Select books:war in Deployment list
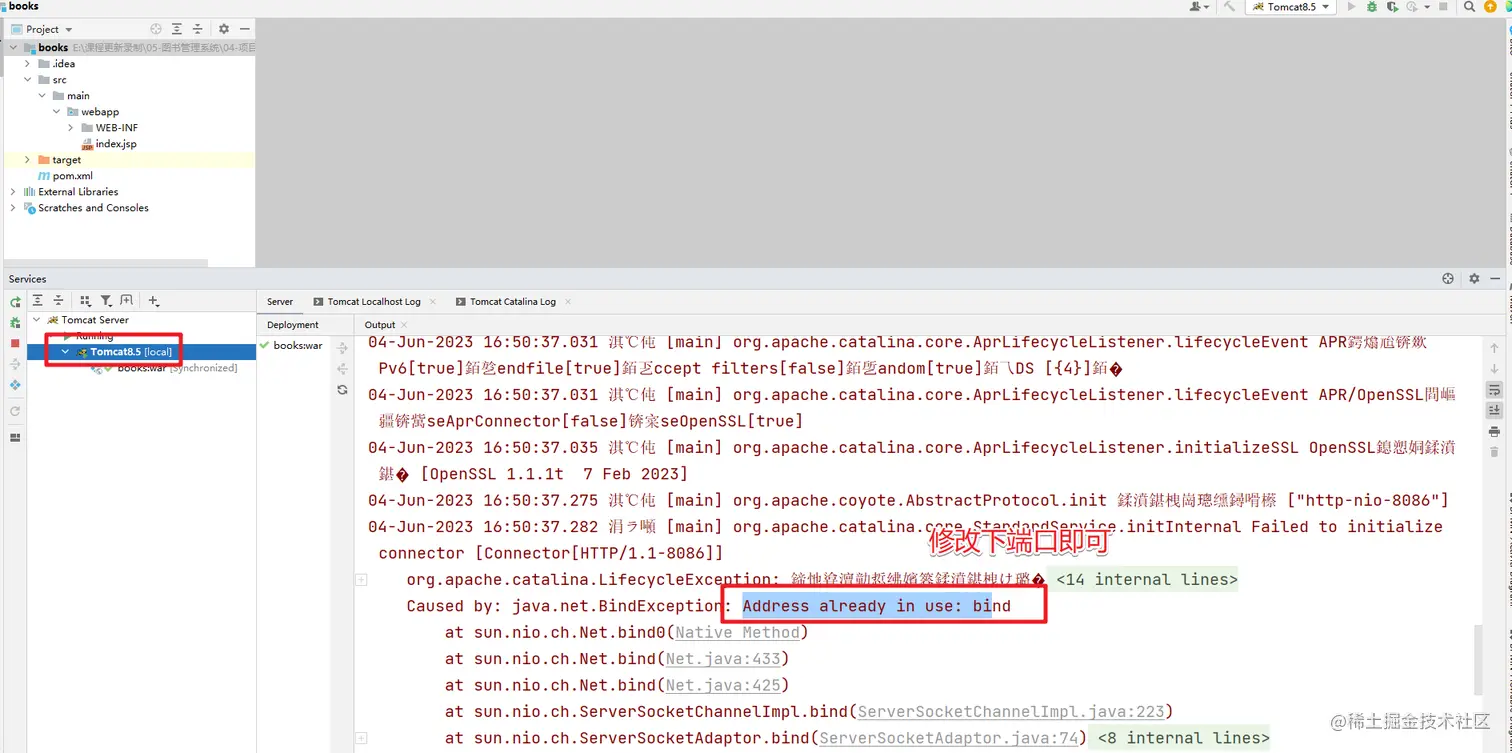Image resolution: width=1512 pixels, height=753 pixels. click(292, 345)
